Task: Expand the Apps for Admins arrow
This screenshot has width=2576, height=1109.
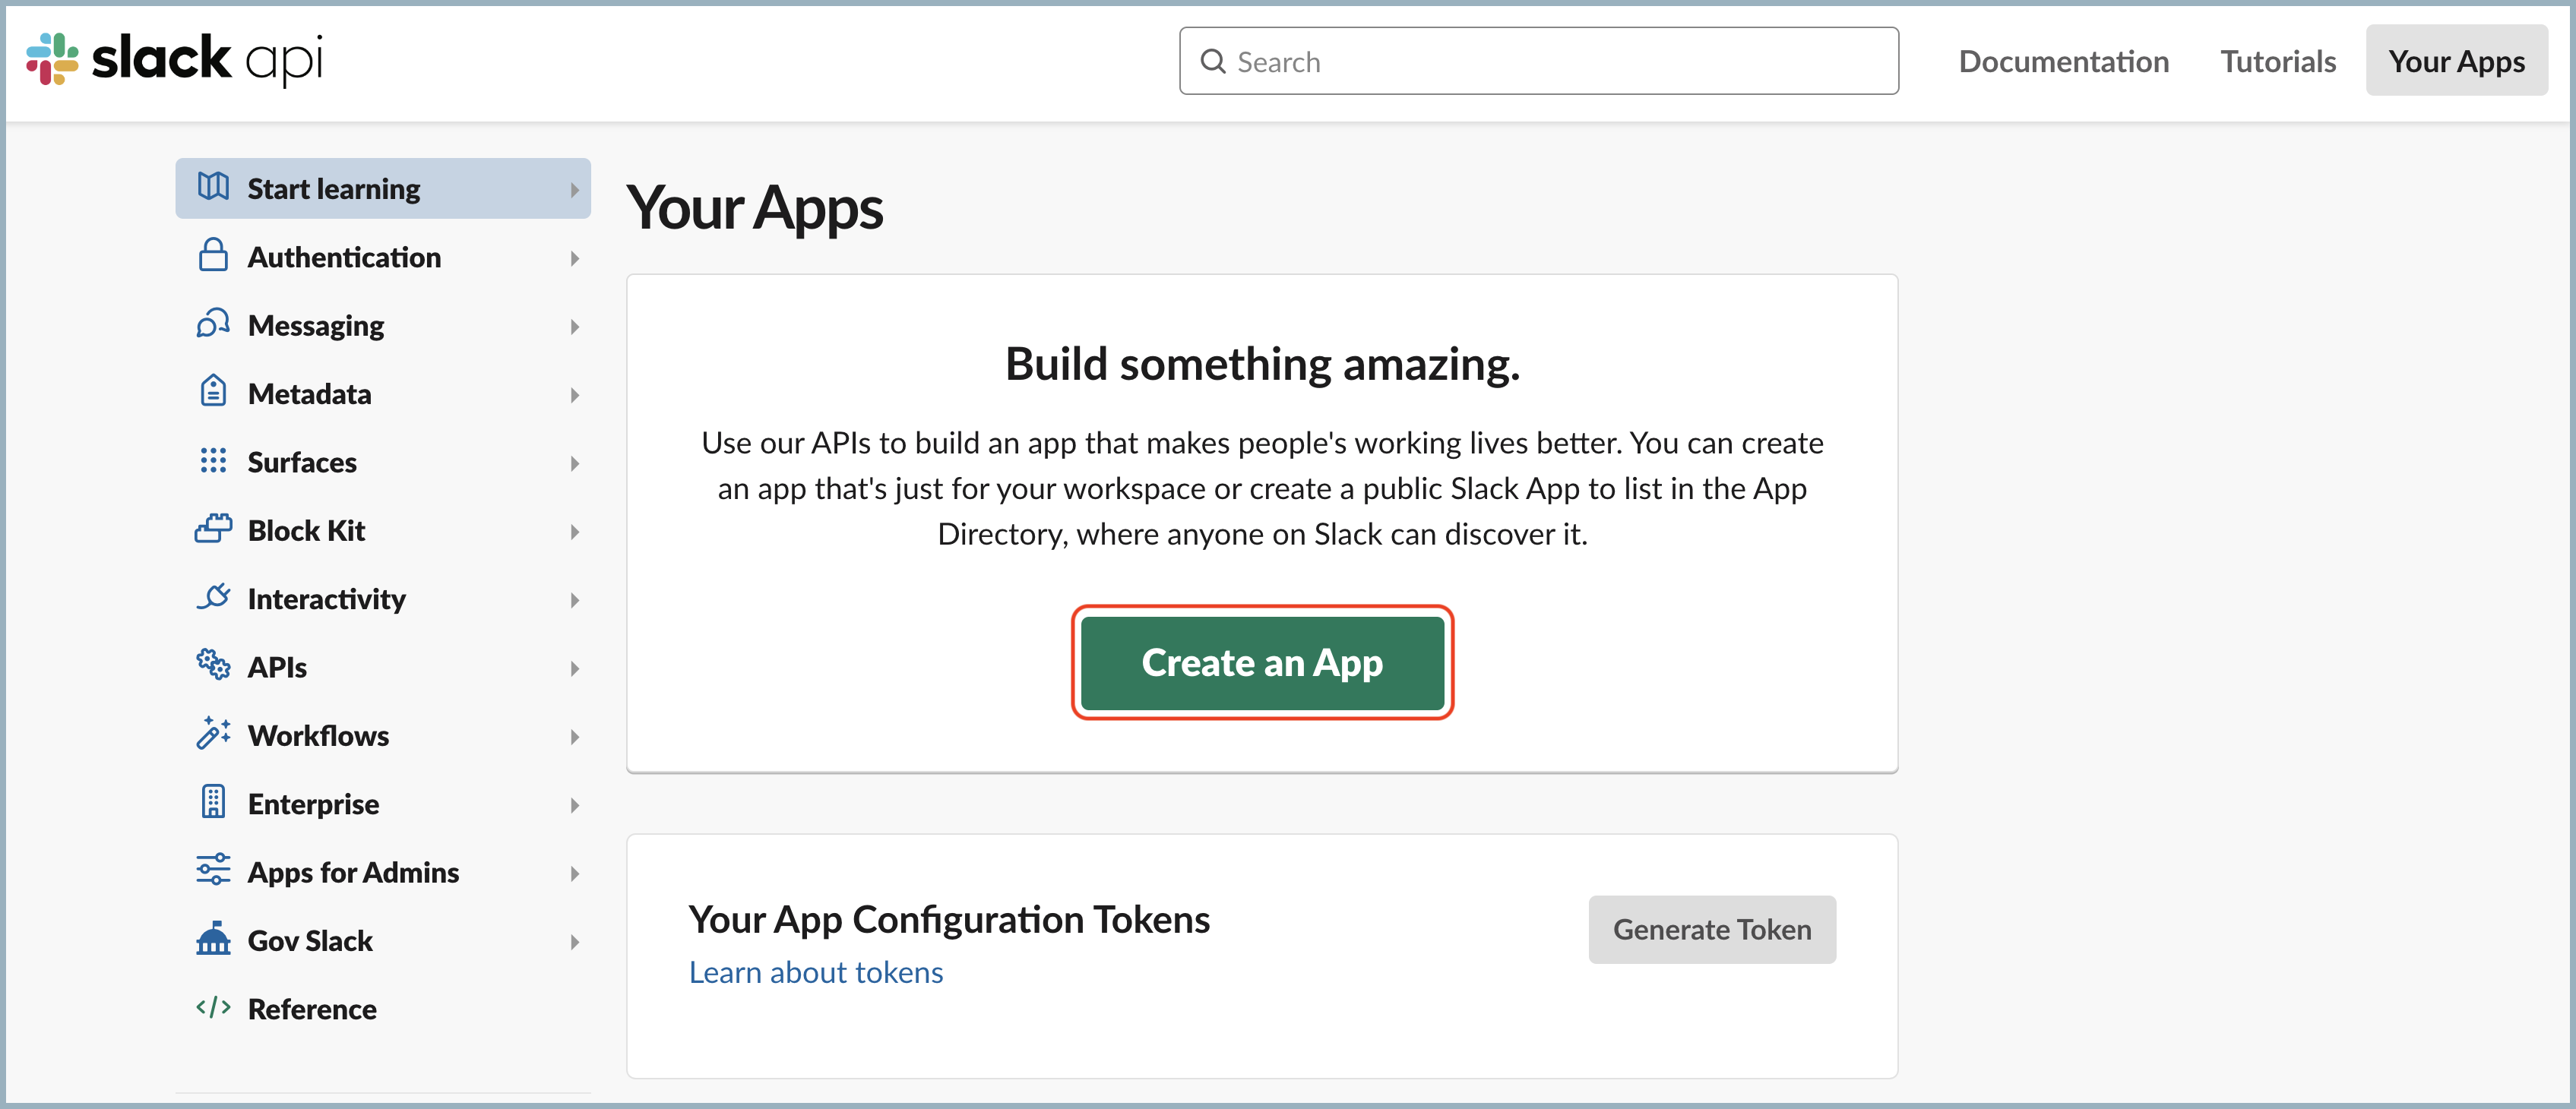Action: [575, 873]
